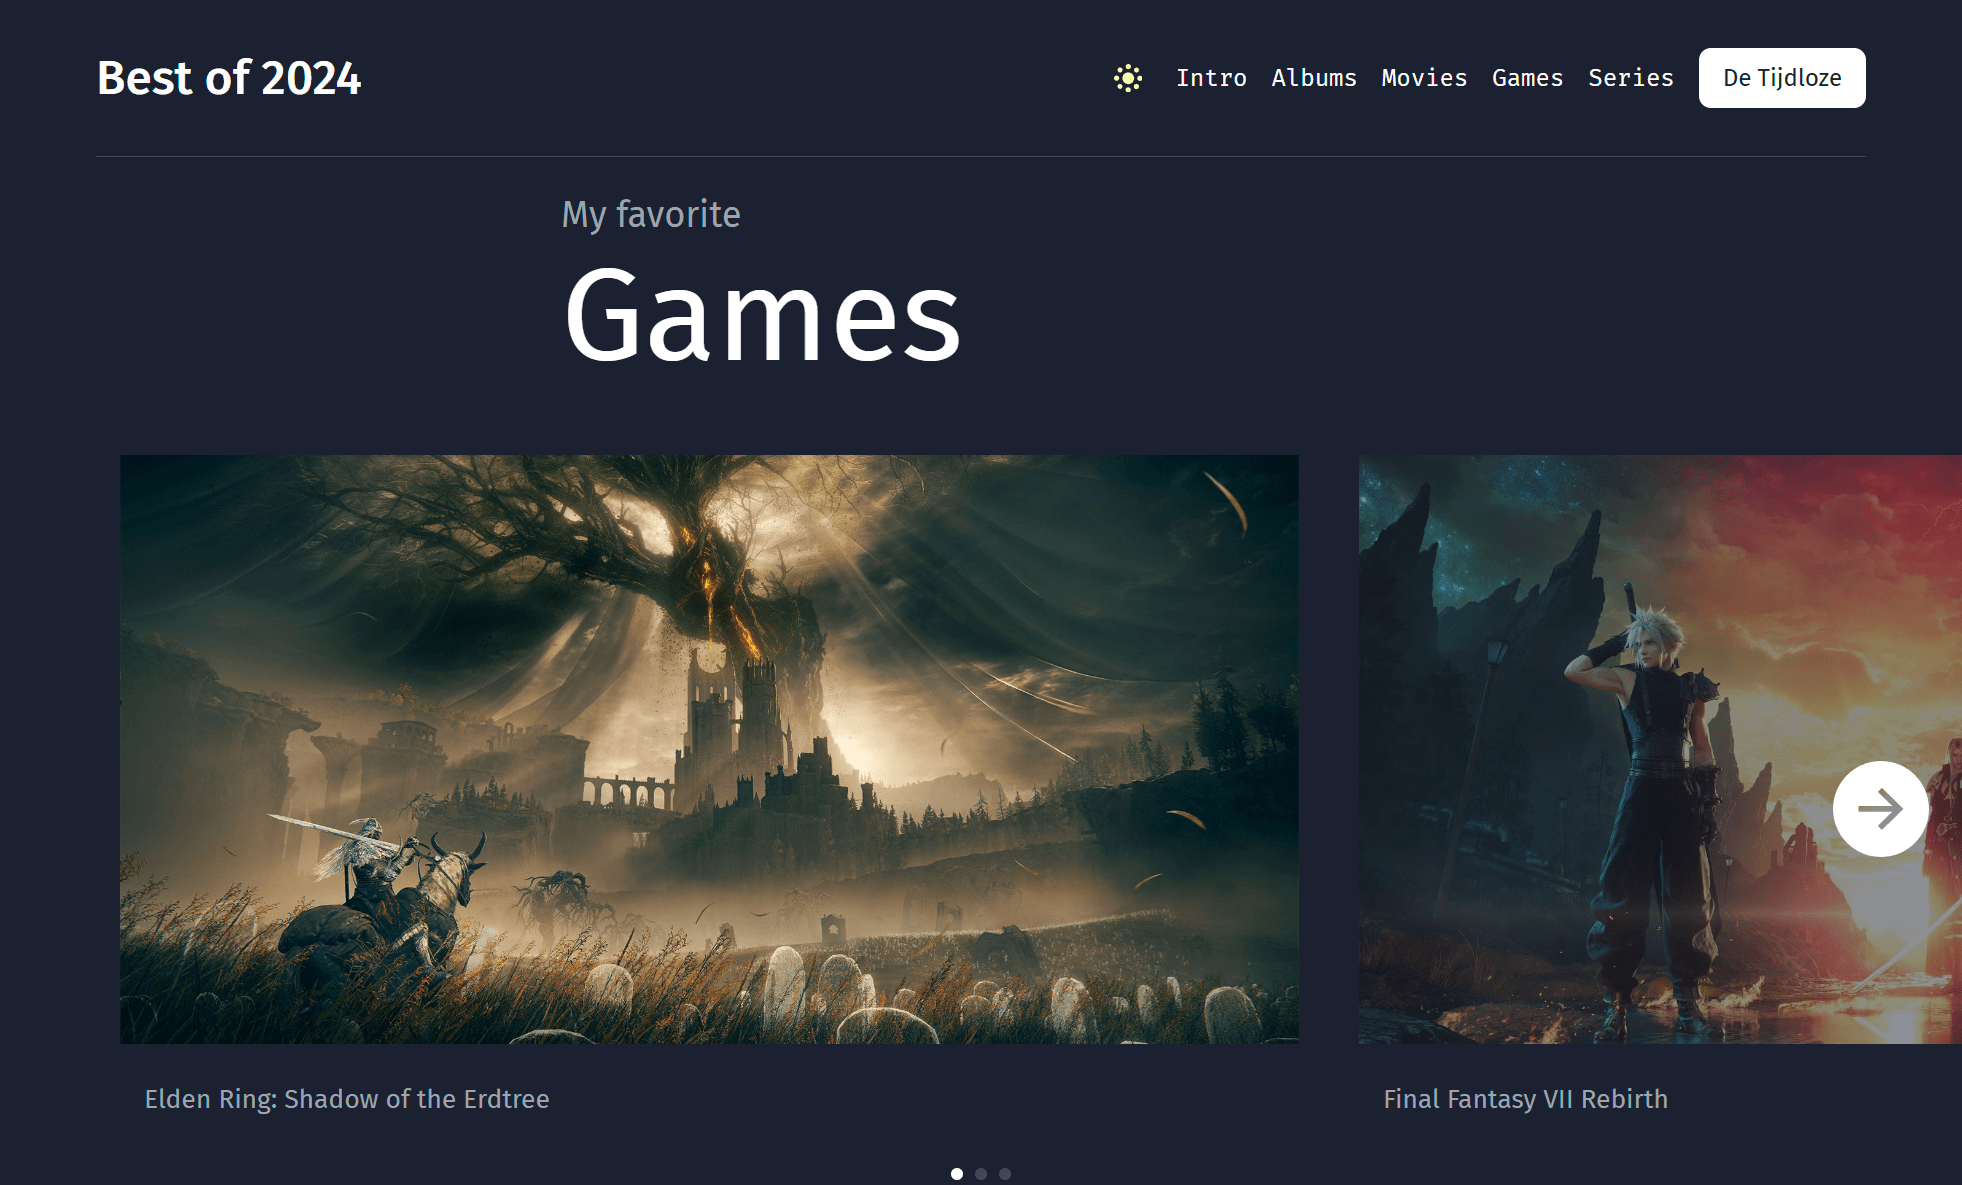This screenshot has height=1185, width=1962.
Task: Open the Series nav link
Action: click(1630, 78)
